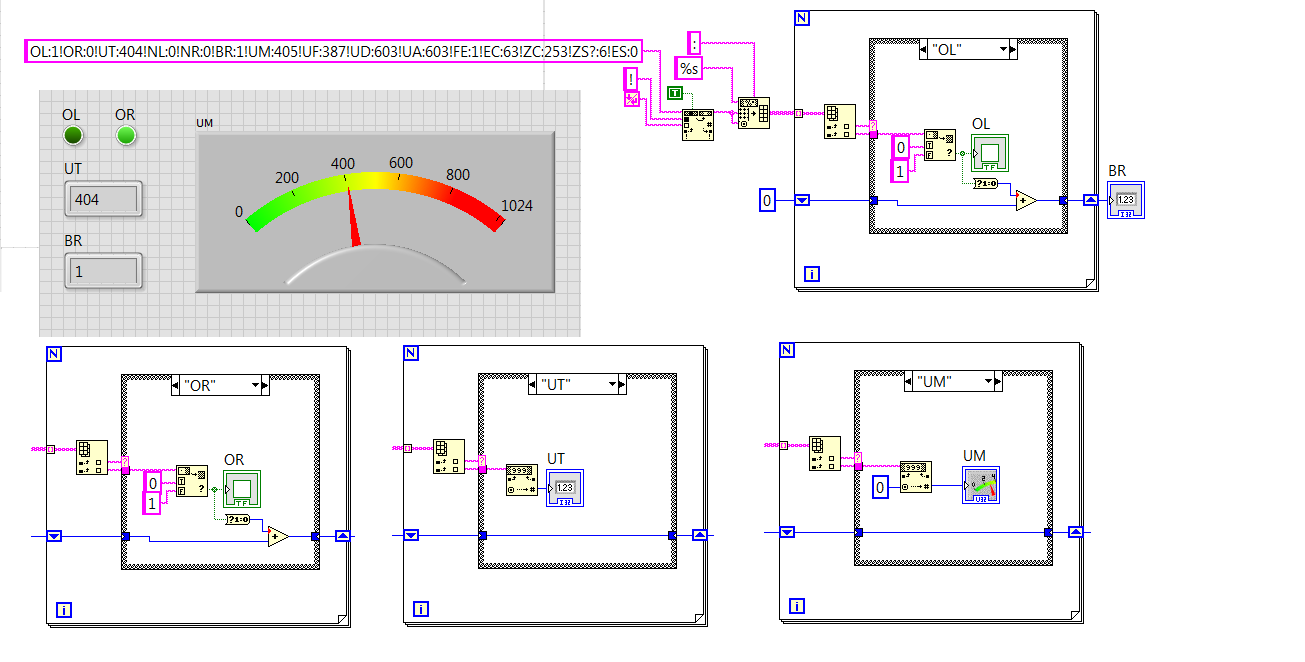The height and width of the screenshot is (662, 1305).
Task: Click the UM label above the gauge
Action: (x=204, y=123)
